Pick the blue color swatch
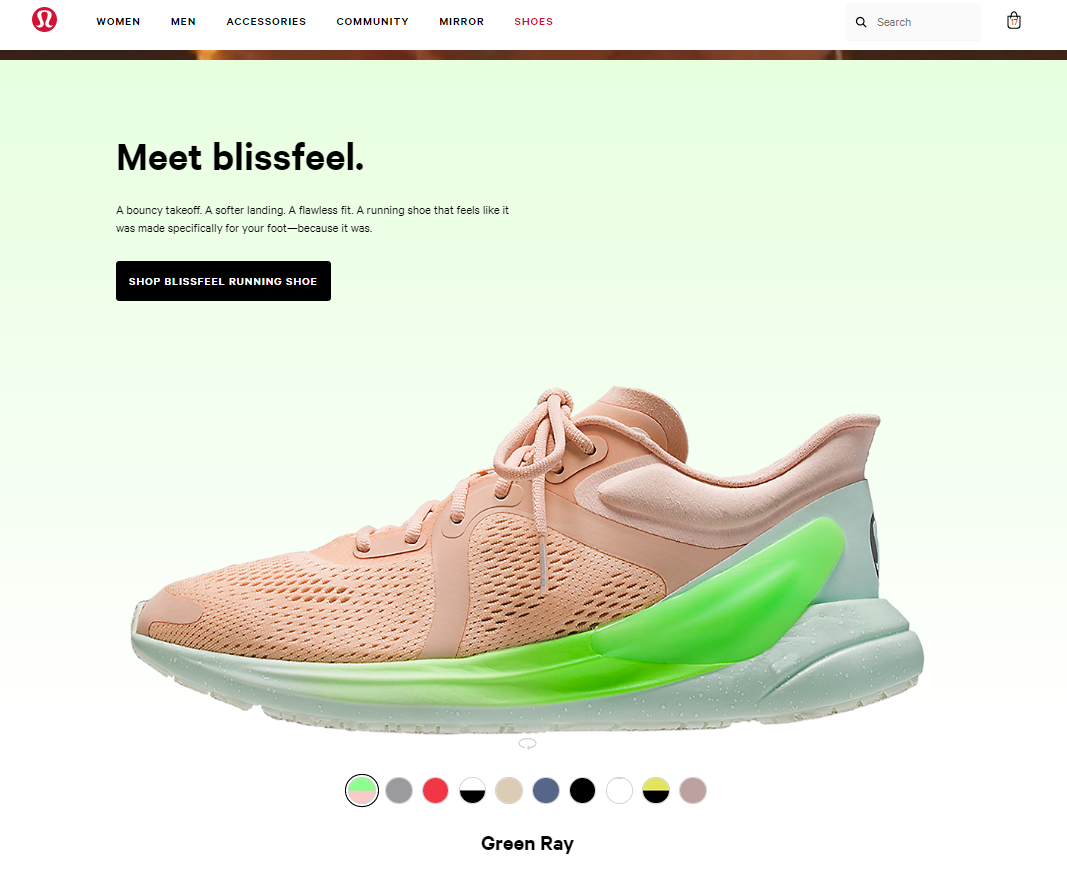The image size is (1067, 891). [546, 790]
